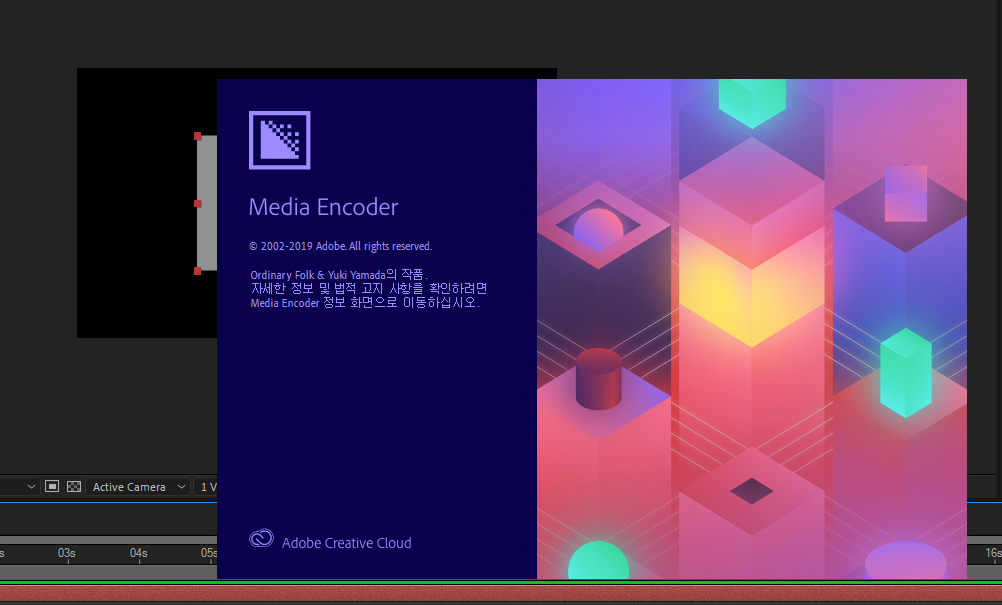Viewport: 1002px width, 605px height.
Task: Click the '© 2002-2019 Adobe. All rights reserved.' text
Action: click(x=341, y=246)
